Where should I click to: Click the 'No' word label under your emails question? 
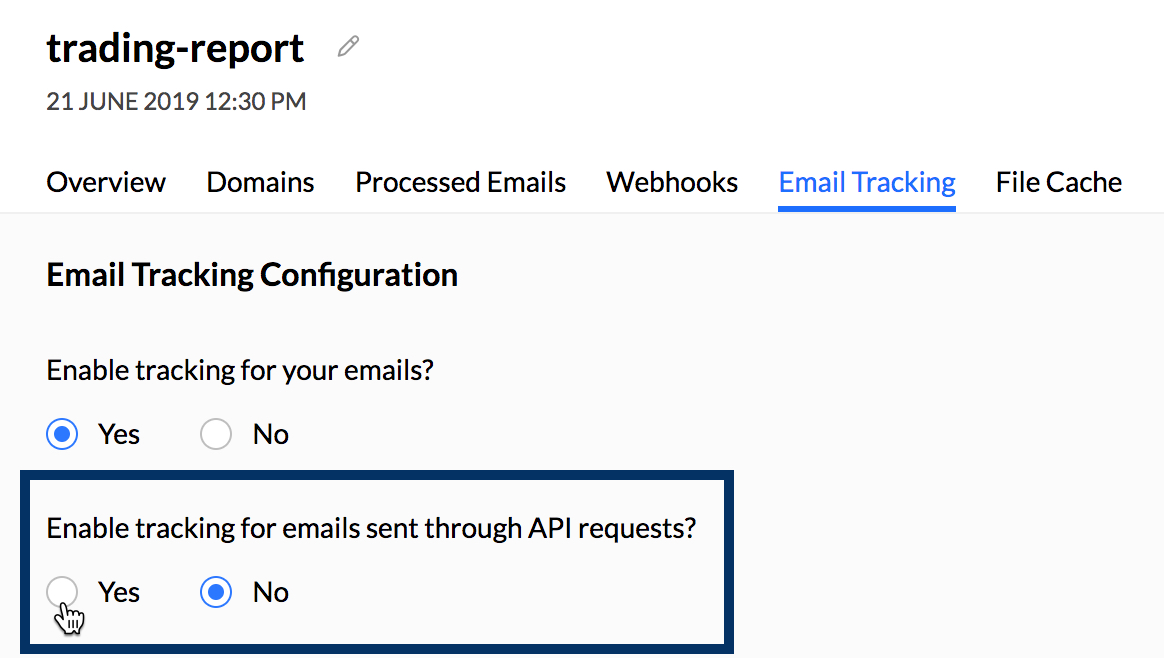point(270,434)
